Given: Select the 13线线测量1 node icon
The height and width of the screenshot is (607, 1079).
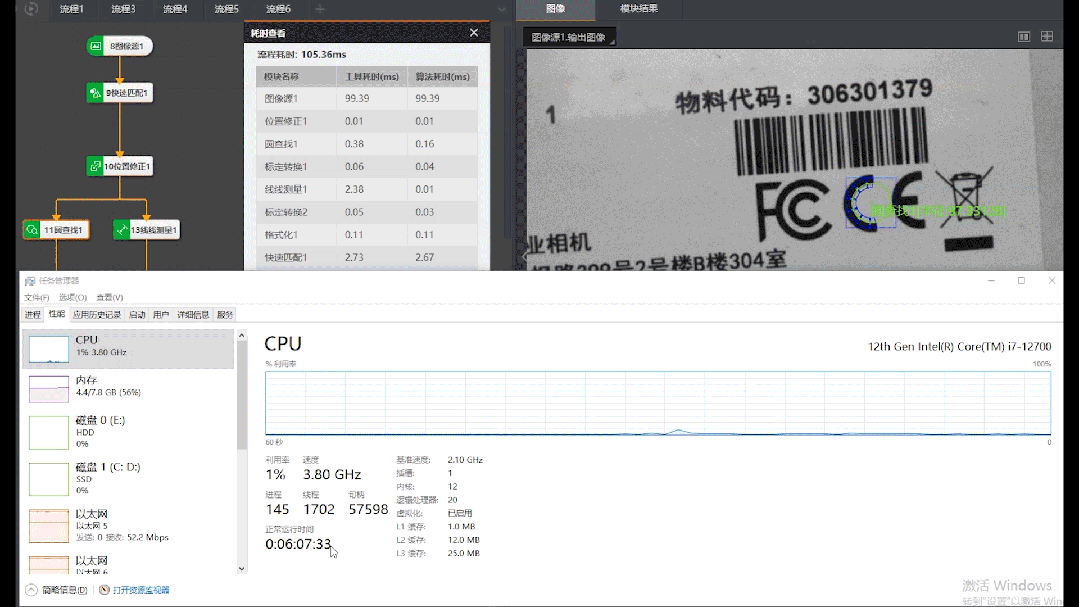Looking at the screenshot, I should [122, 230].
